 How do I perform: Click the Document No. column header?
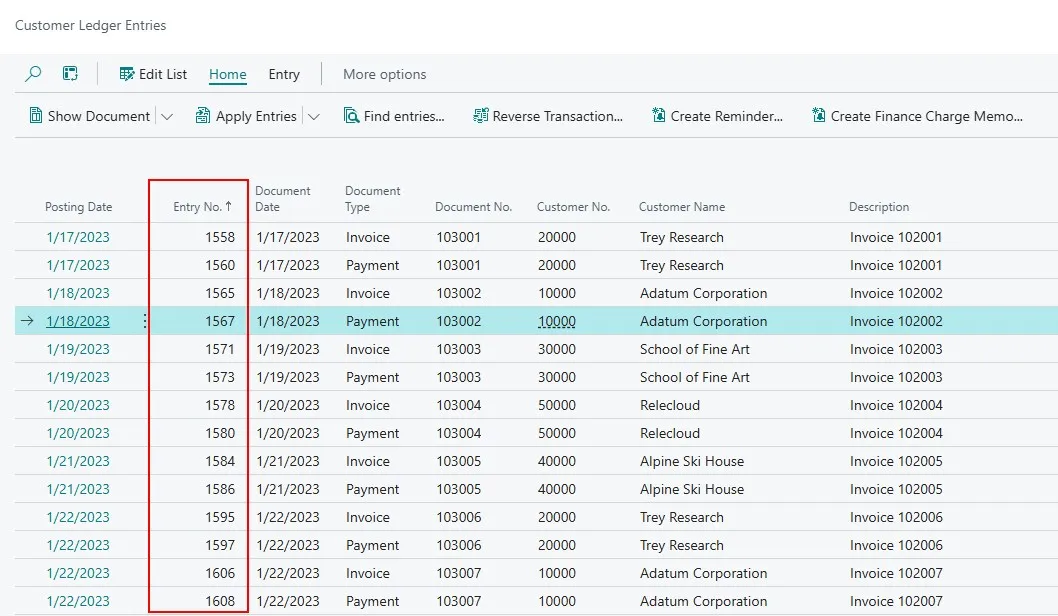point(473,206)
